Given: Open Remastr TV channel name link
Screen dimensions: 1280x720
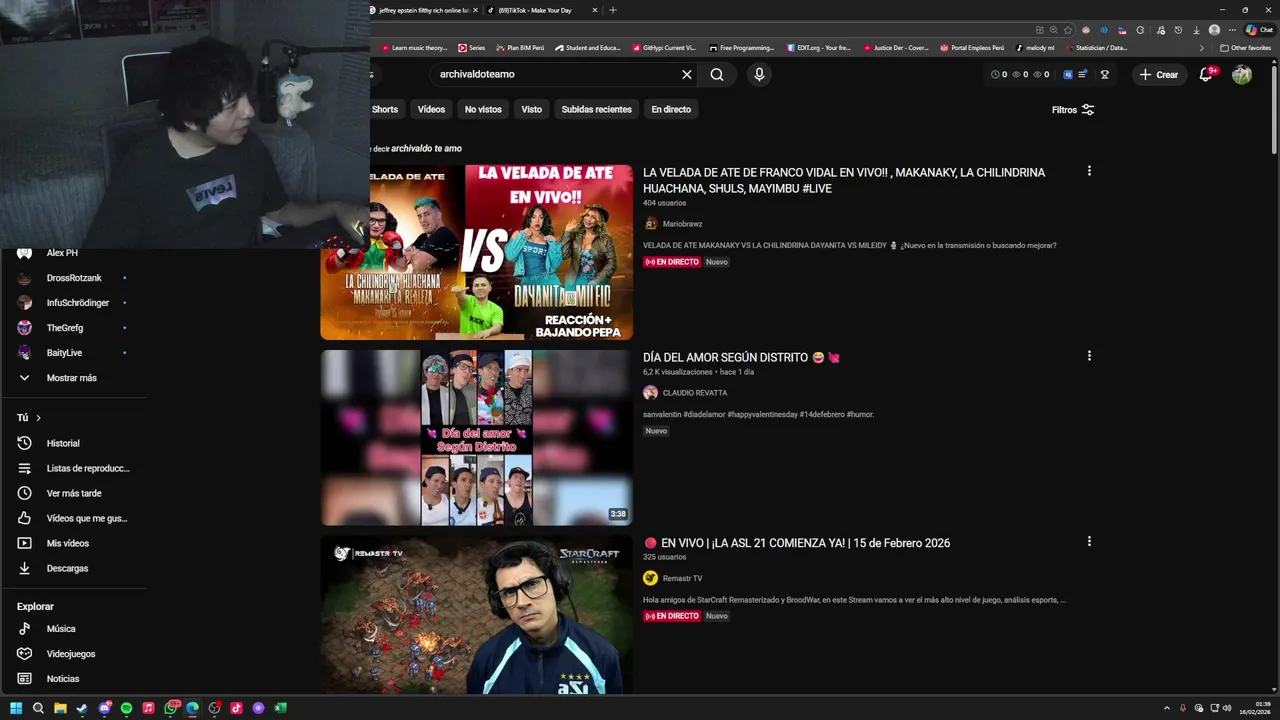Looking at the screenshot, I should point(683,578).
